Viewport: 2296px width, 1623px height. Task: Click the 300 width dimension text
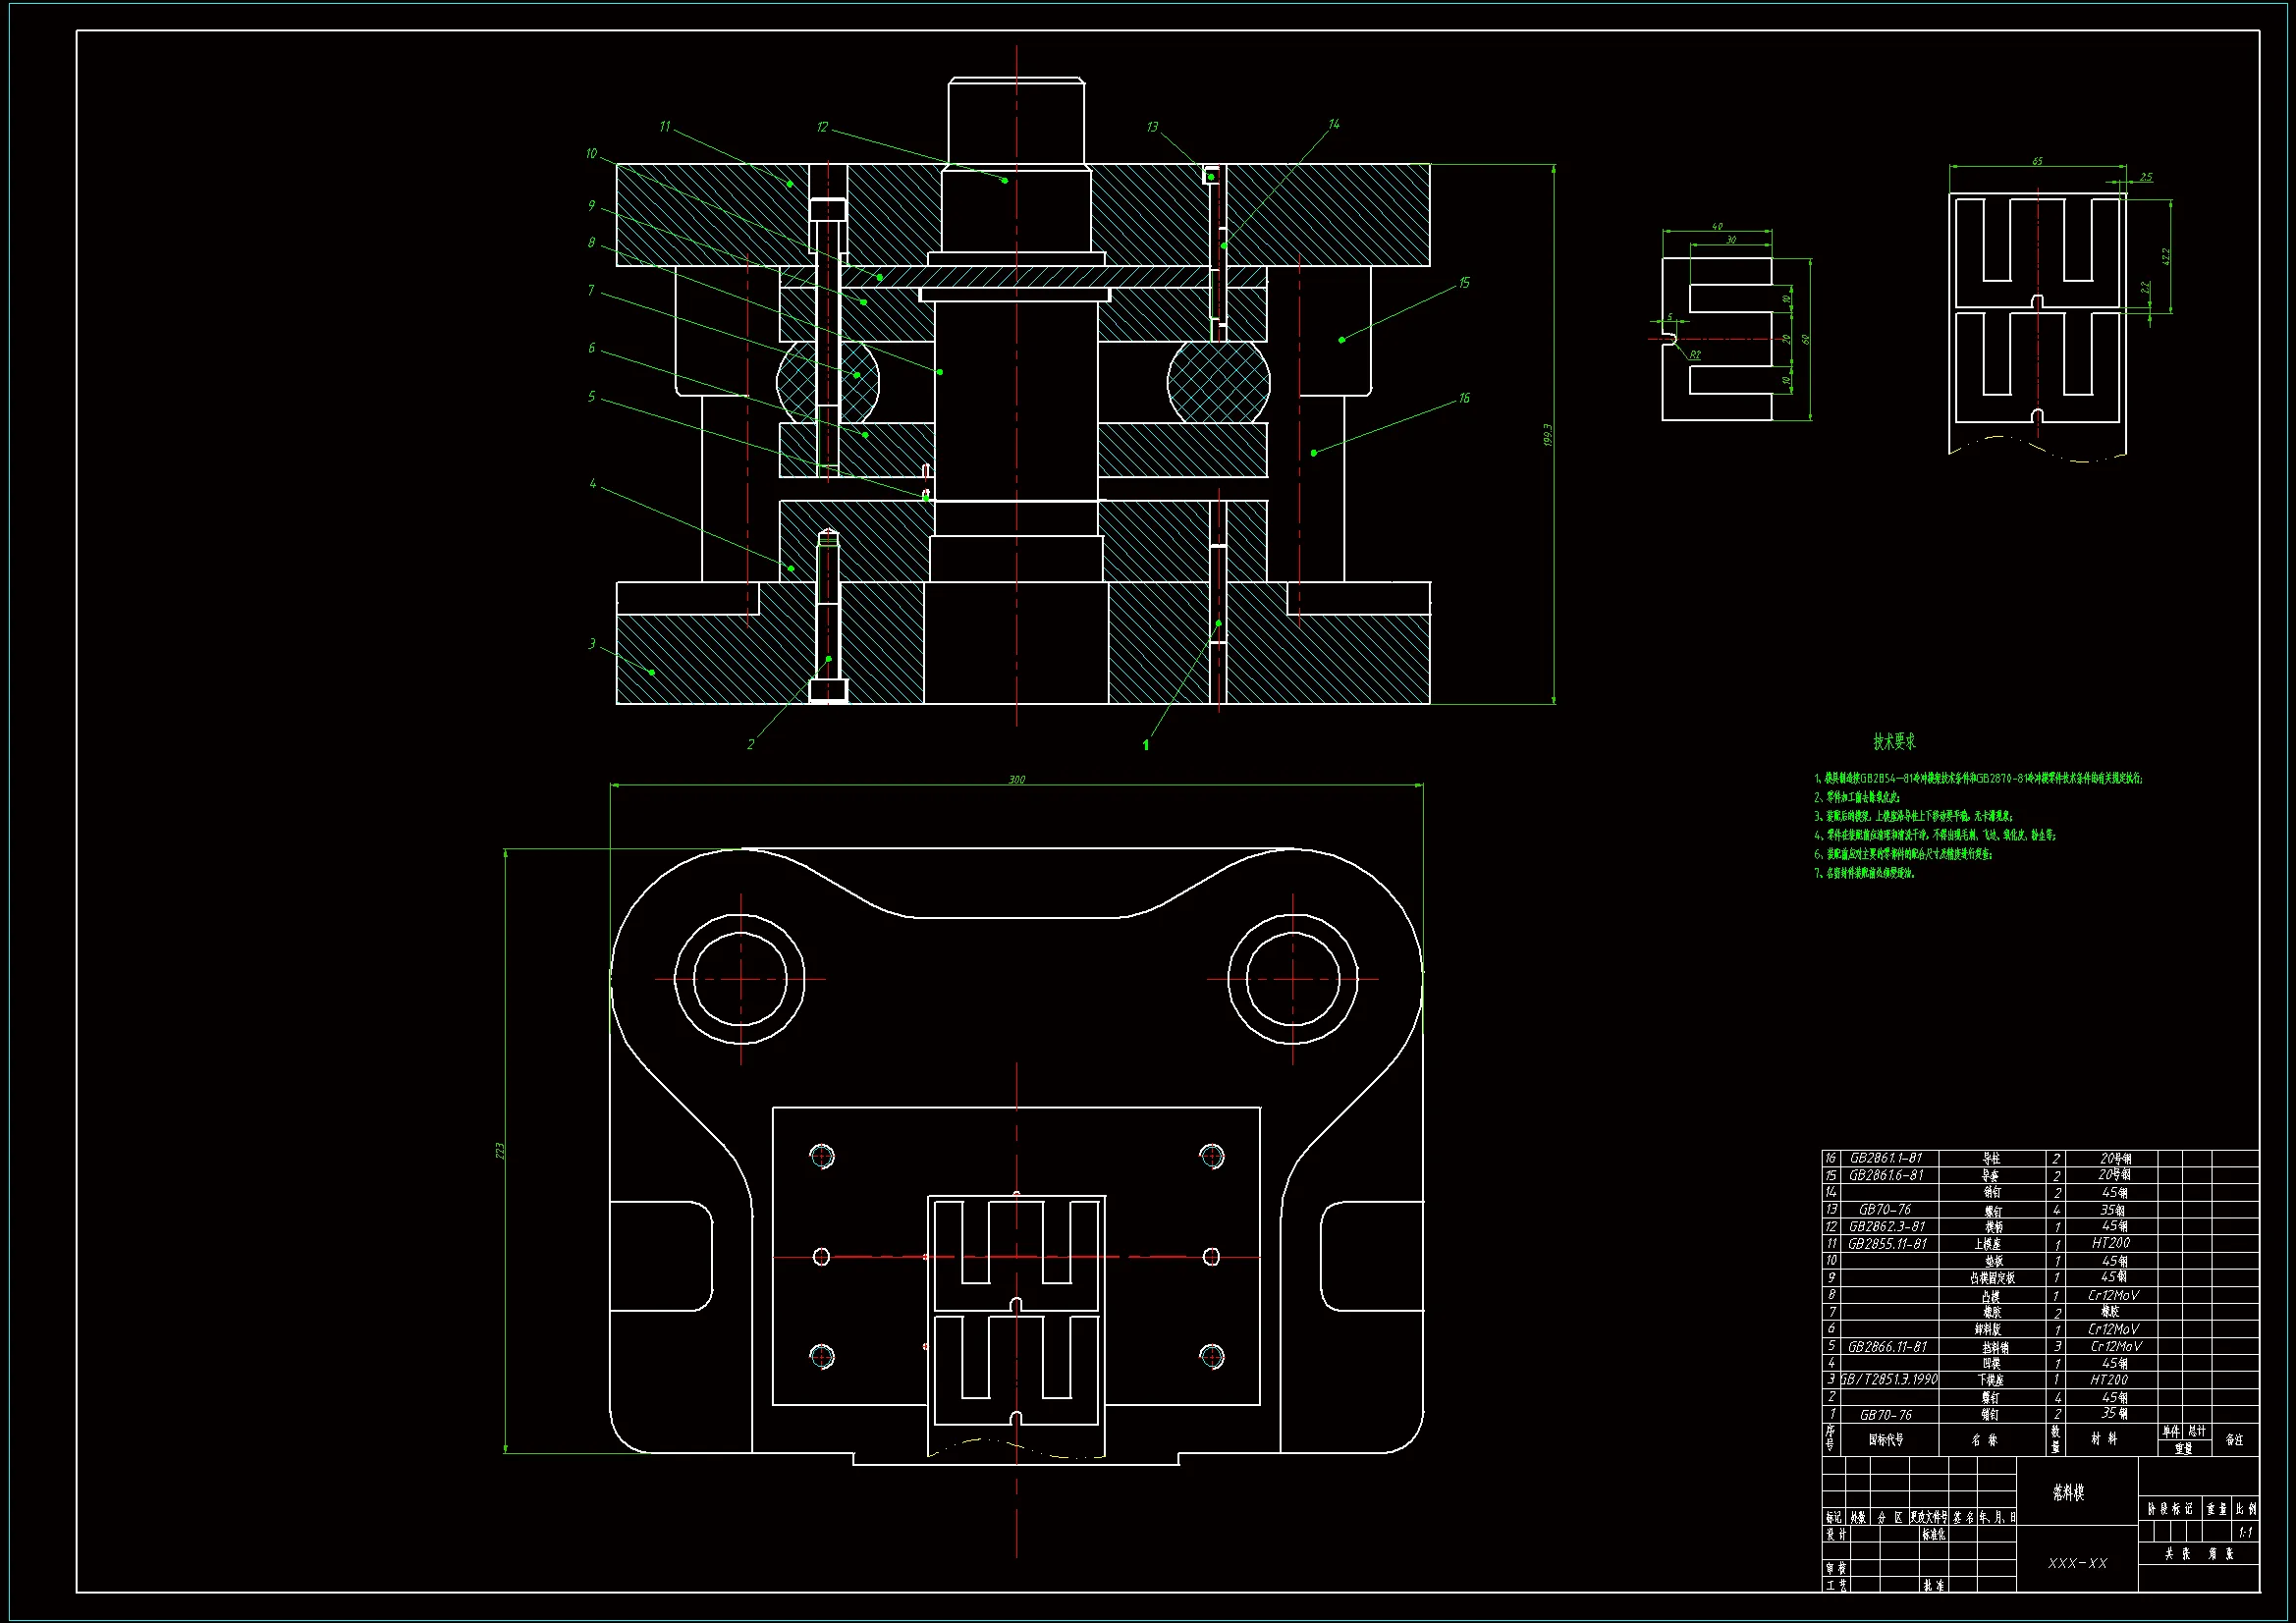[x=1016, y=780]
